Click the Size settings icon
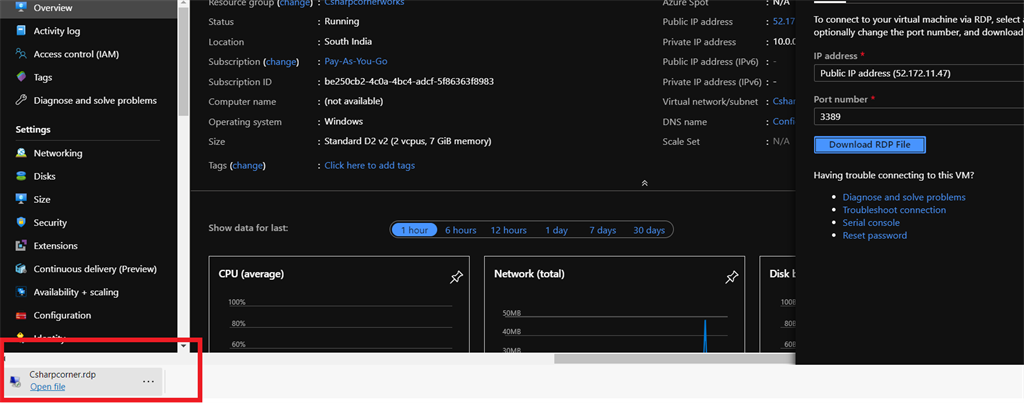 click(x=22, y=199)
